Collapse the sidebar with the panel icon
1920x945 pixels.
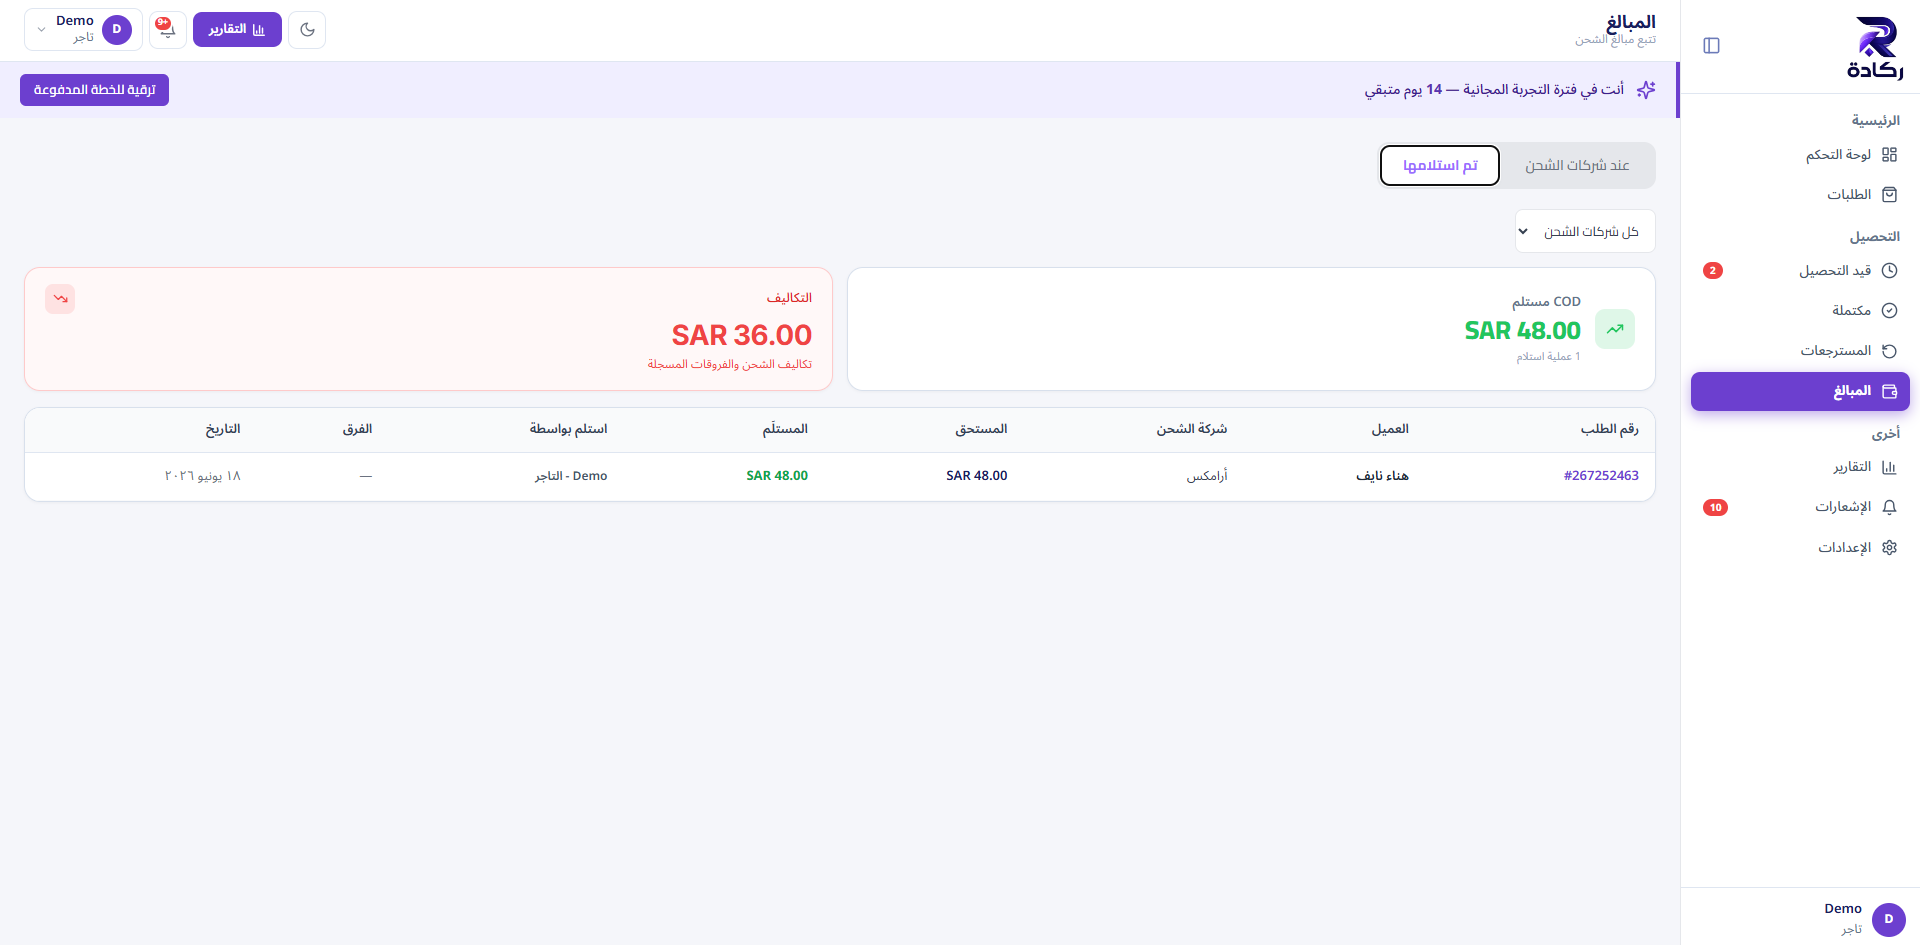1711,46
